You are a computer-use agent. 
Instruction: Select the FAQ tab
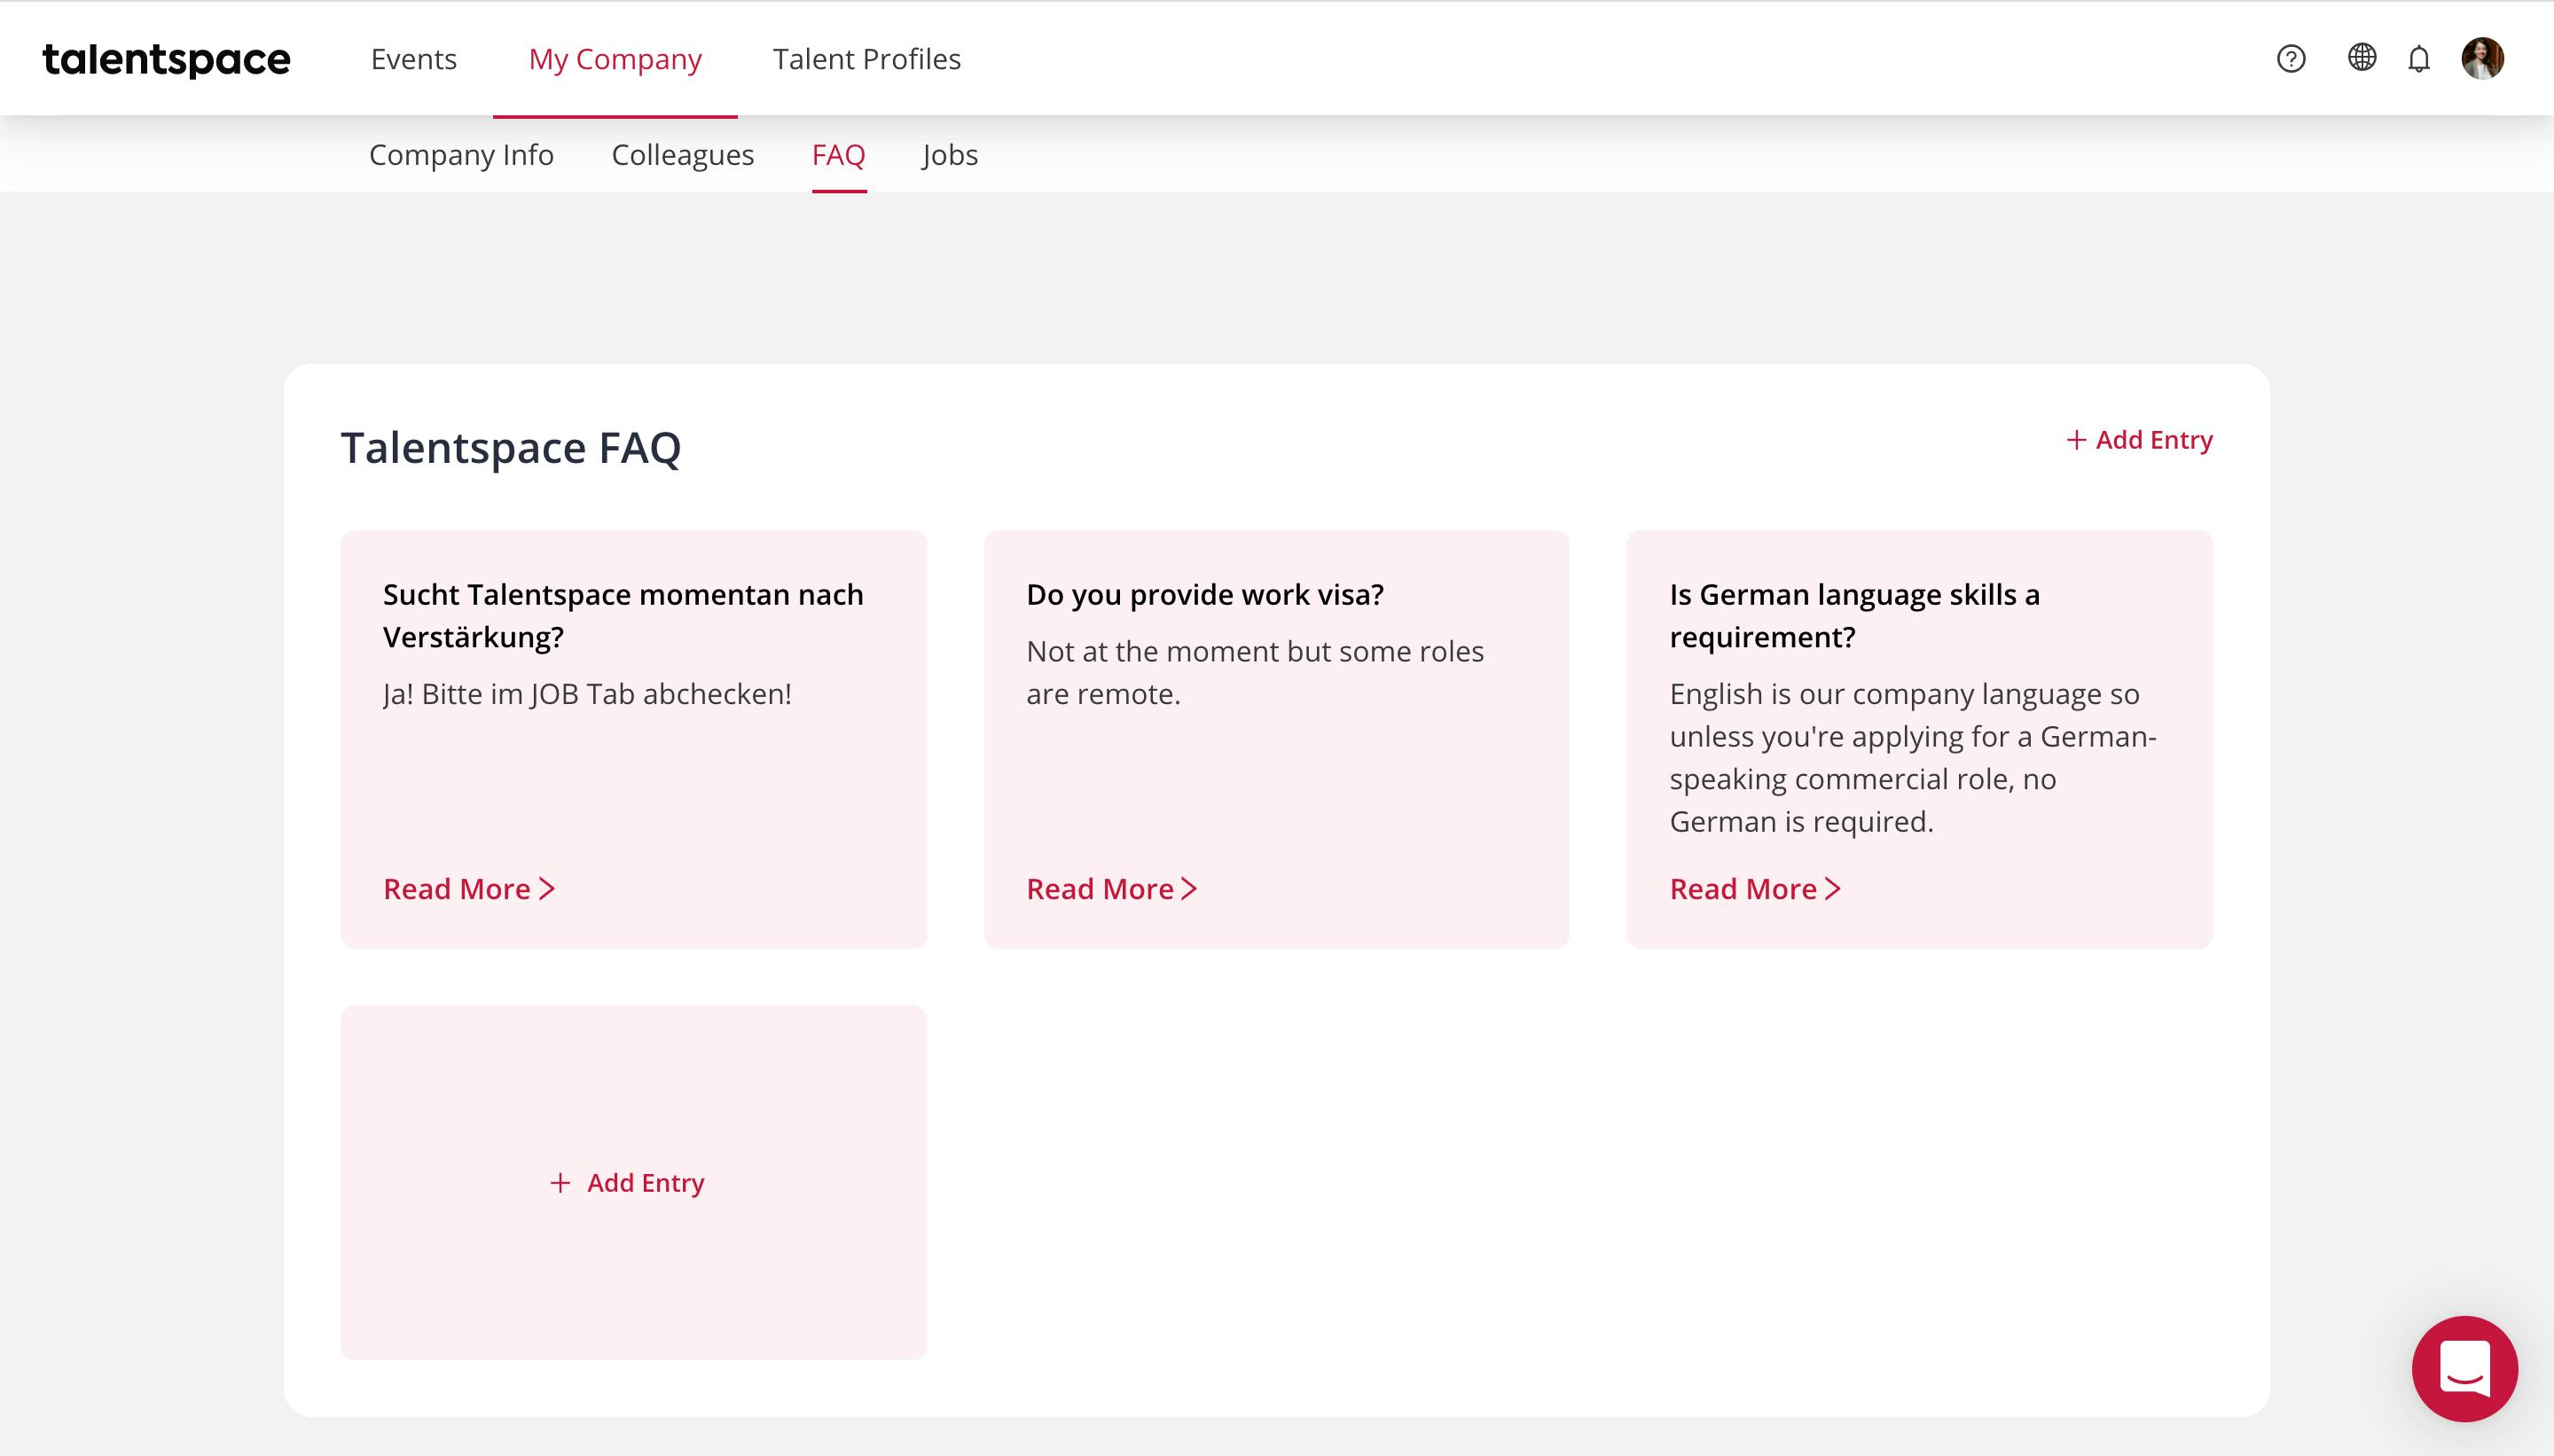click(839, 155)
